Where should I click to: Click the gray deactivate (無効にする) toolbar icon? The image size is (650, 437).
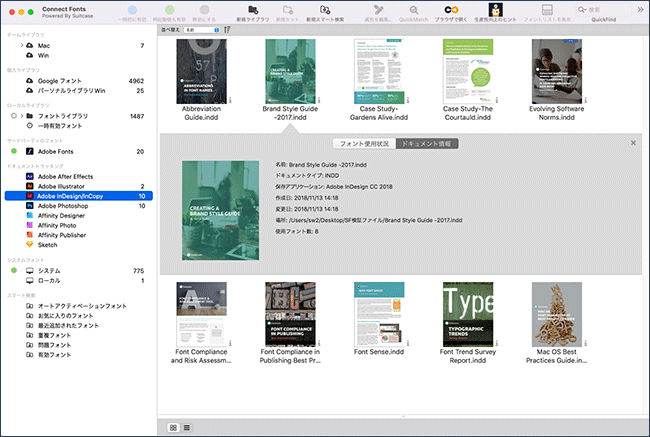(204, 10)
